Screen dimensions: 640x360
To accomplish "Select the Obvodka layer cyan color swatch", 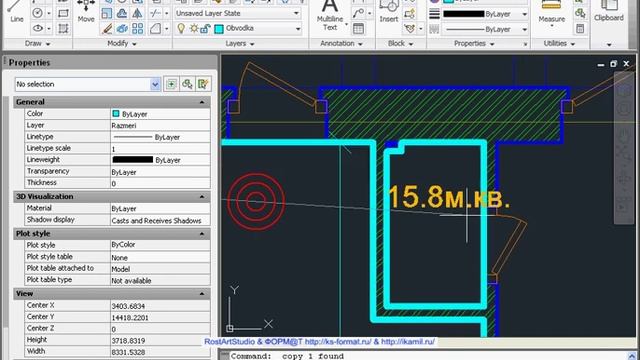I will [219, 29].
